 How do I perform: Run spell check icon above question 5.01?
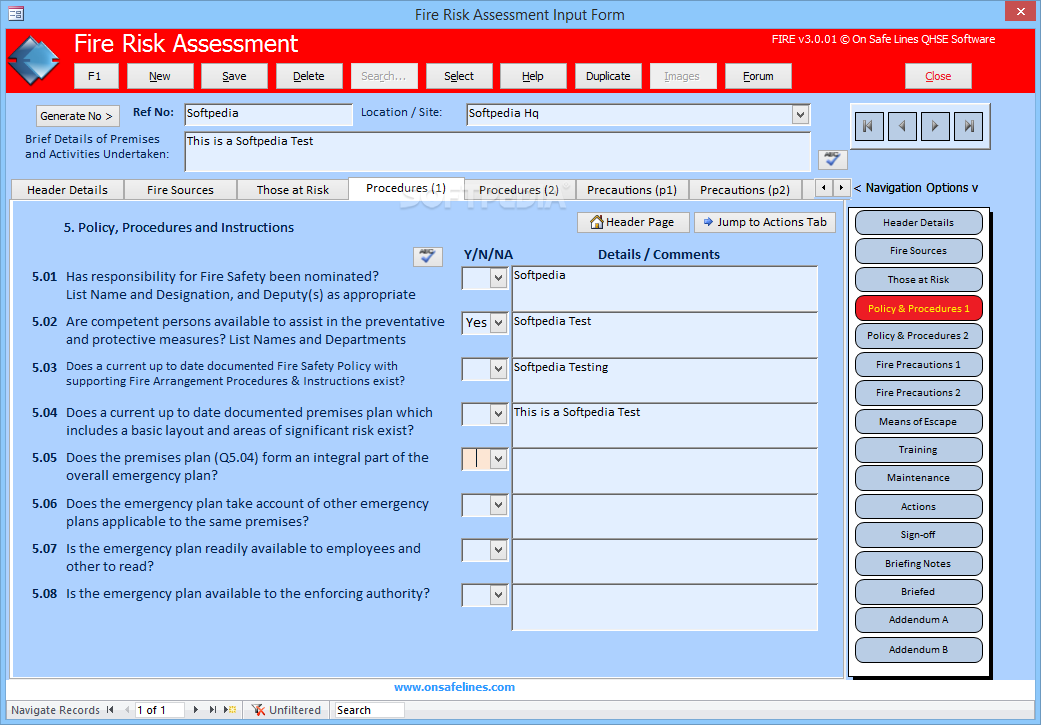pos(428,256)
